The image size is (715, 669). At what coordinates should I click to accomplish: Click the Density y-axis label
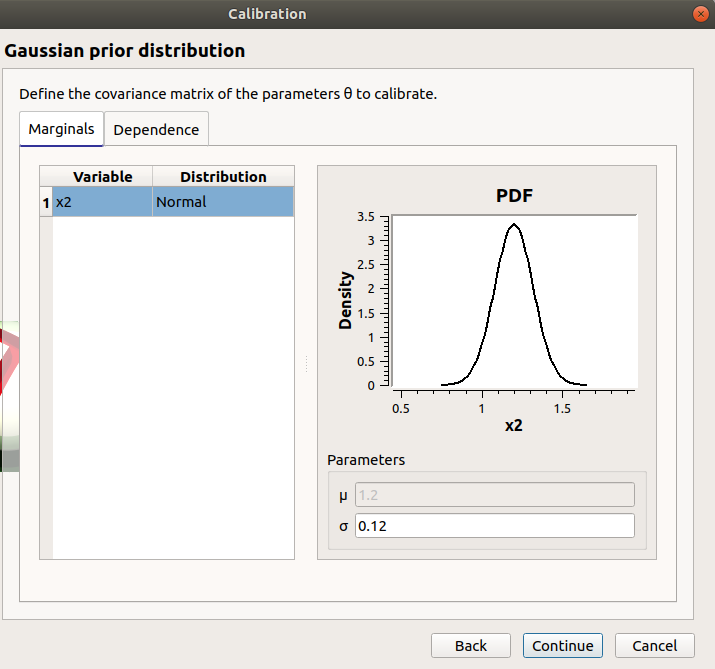[346, 301]
